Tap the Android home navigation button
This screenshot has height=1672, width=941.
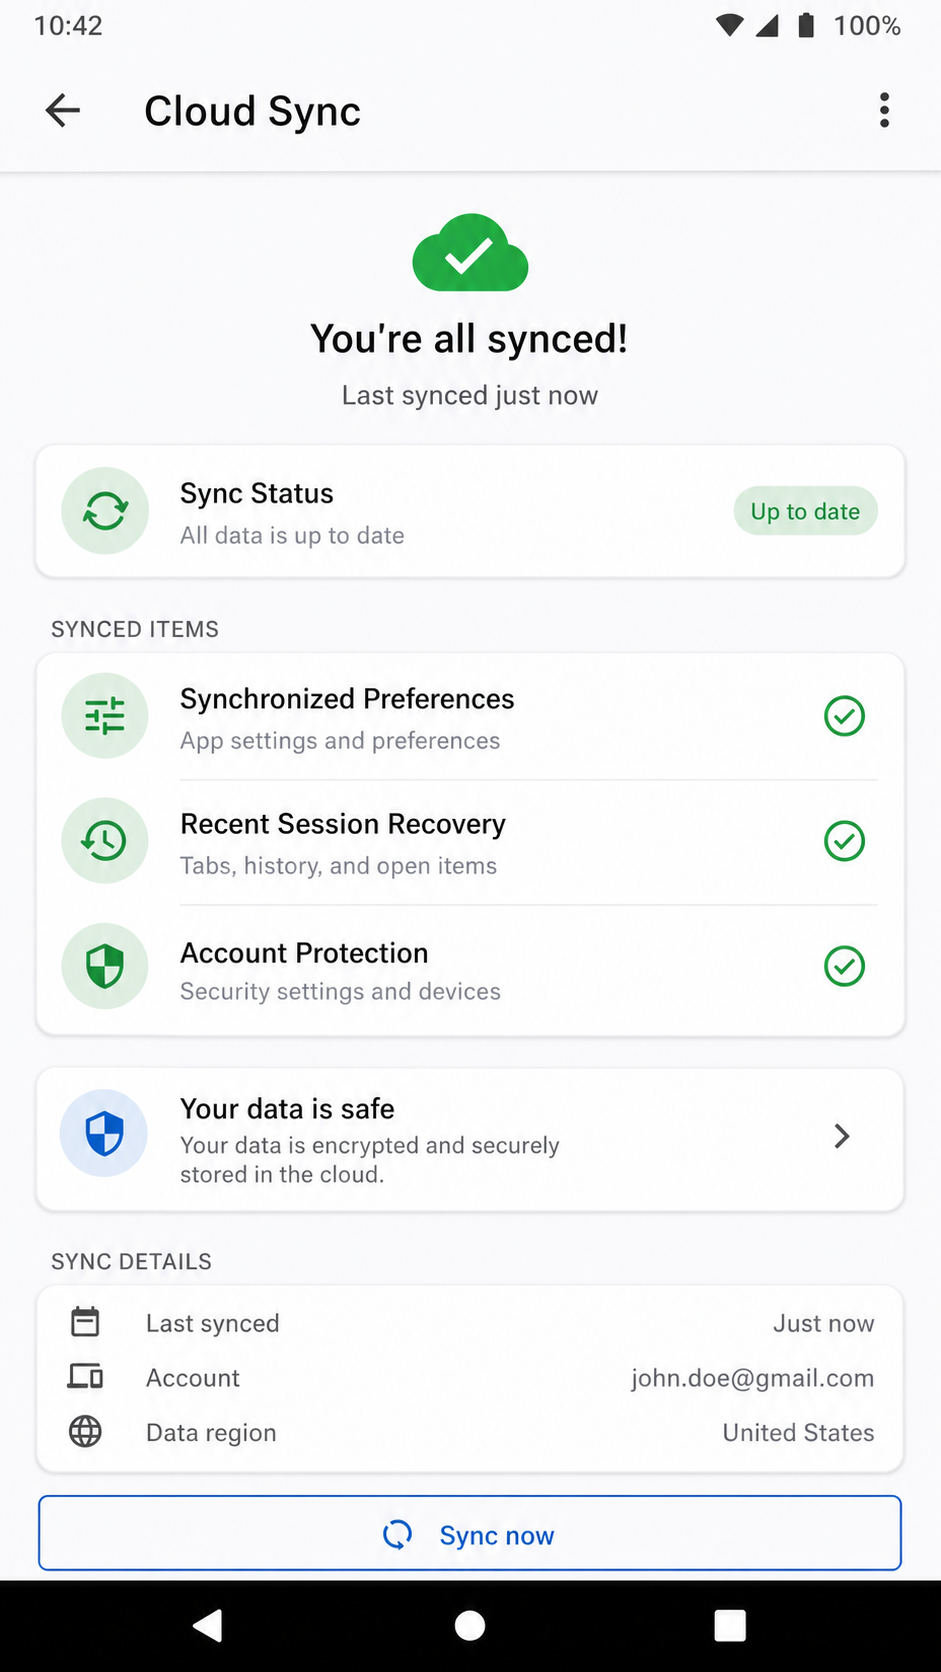coord(470,1626)
